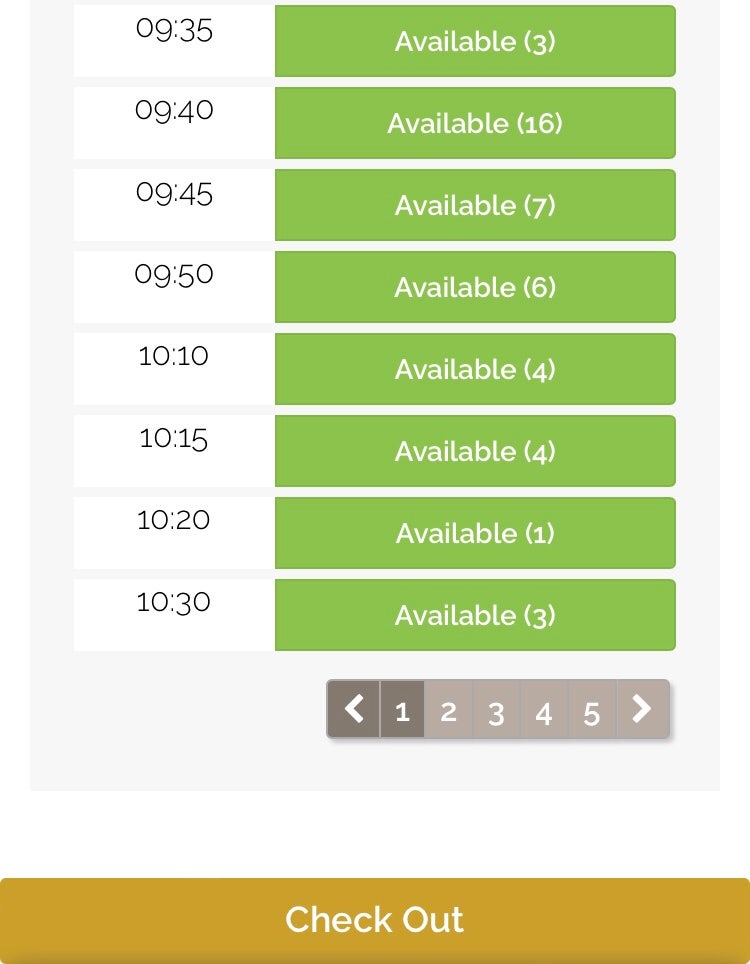The width and height of the screenshot is (750, 964).
Task: Select the 10:15 Available (4) slot
Action: (475, 451)
